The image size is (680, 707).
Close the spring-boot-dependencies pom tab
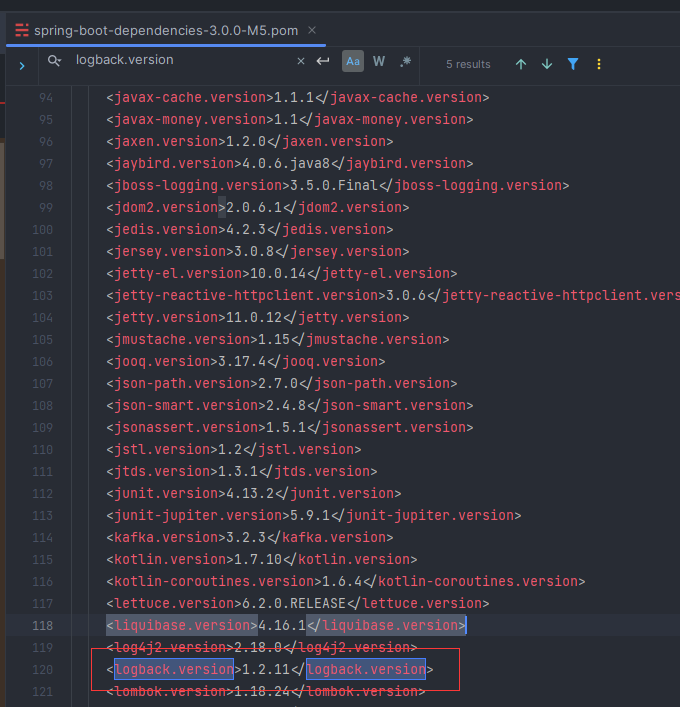pos(312,30)
